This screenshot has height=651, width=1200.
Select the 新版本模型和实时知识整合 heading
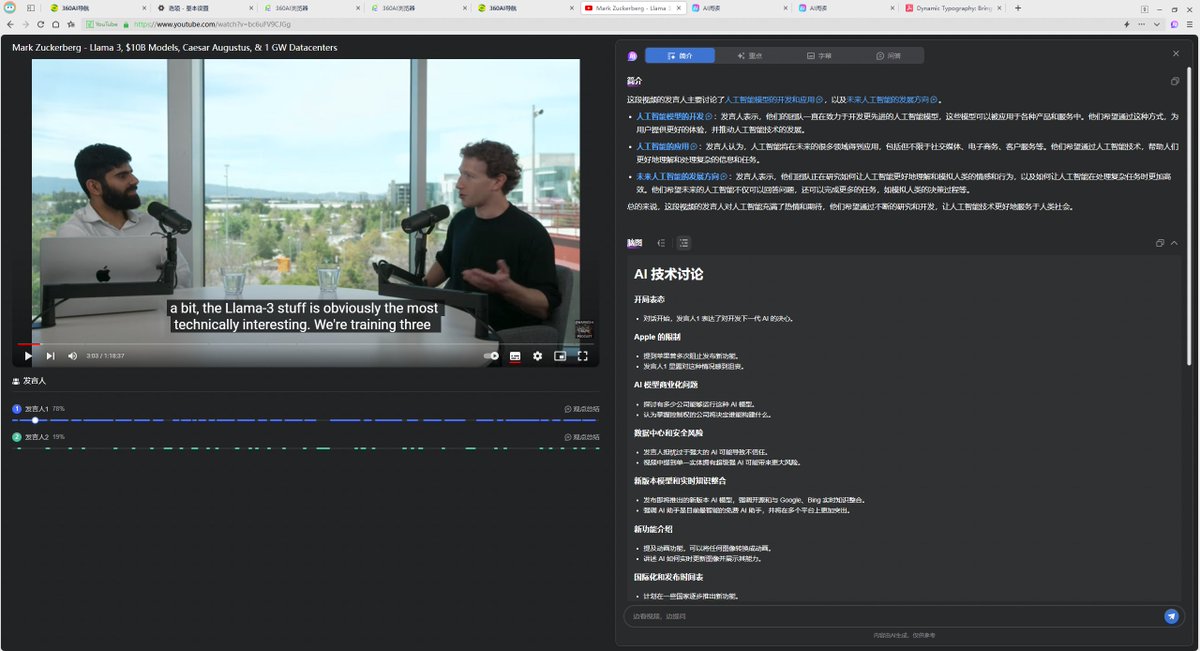(x=680, y=480)
